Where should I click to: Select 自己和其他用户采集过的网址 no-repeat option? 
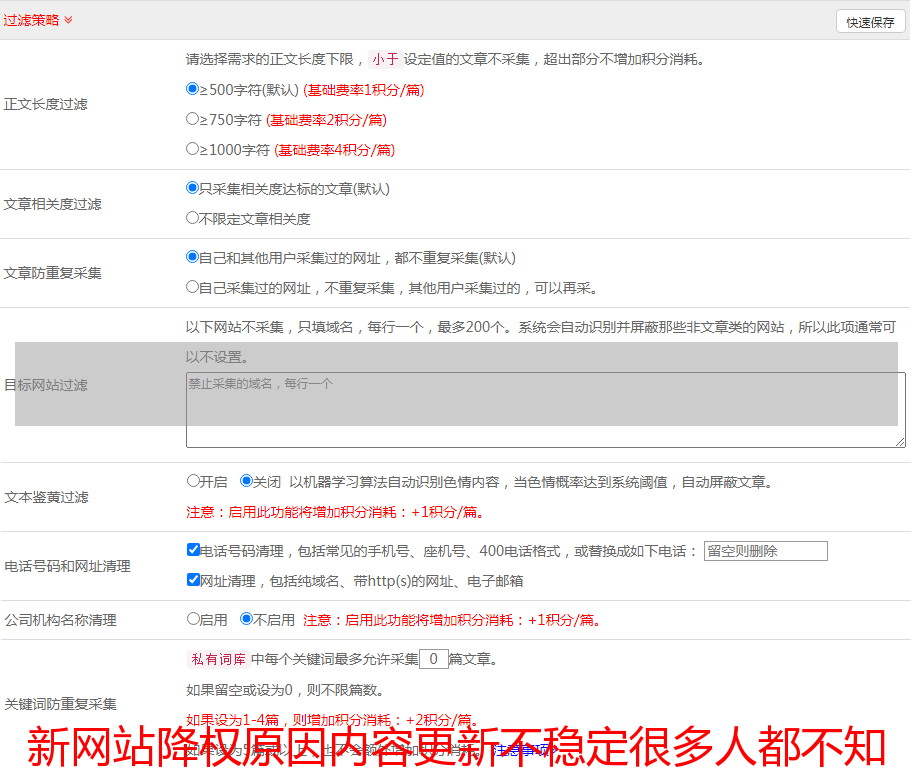coord(193,257)
